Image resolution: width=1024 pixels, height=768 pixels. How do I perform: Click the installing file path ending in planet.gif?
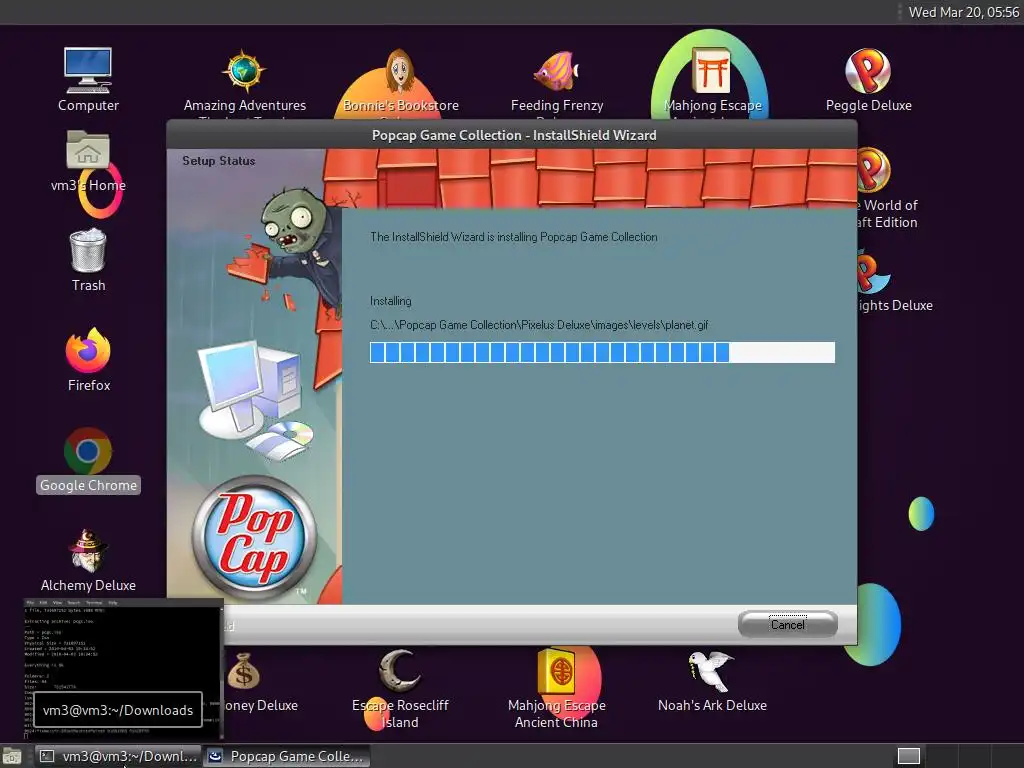[539, 325]
